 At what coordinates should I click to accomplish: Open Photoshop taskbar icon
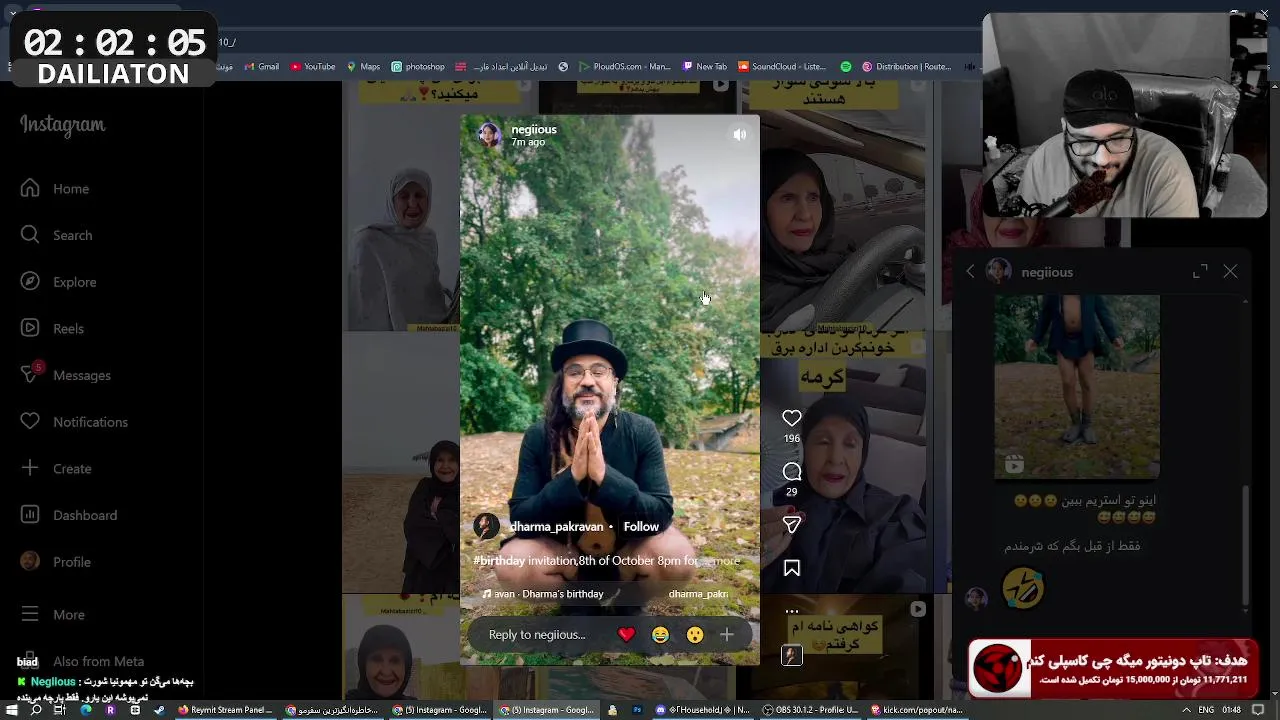tap(637, 710)
